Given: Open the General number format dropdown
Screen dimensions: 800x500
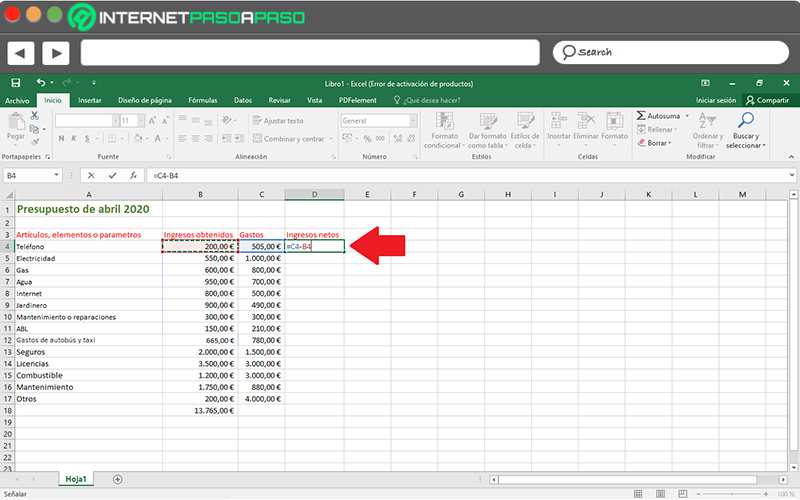Looking at the screenshot, I should click(413, 121).
